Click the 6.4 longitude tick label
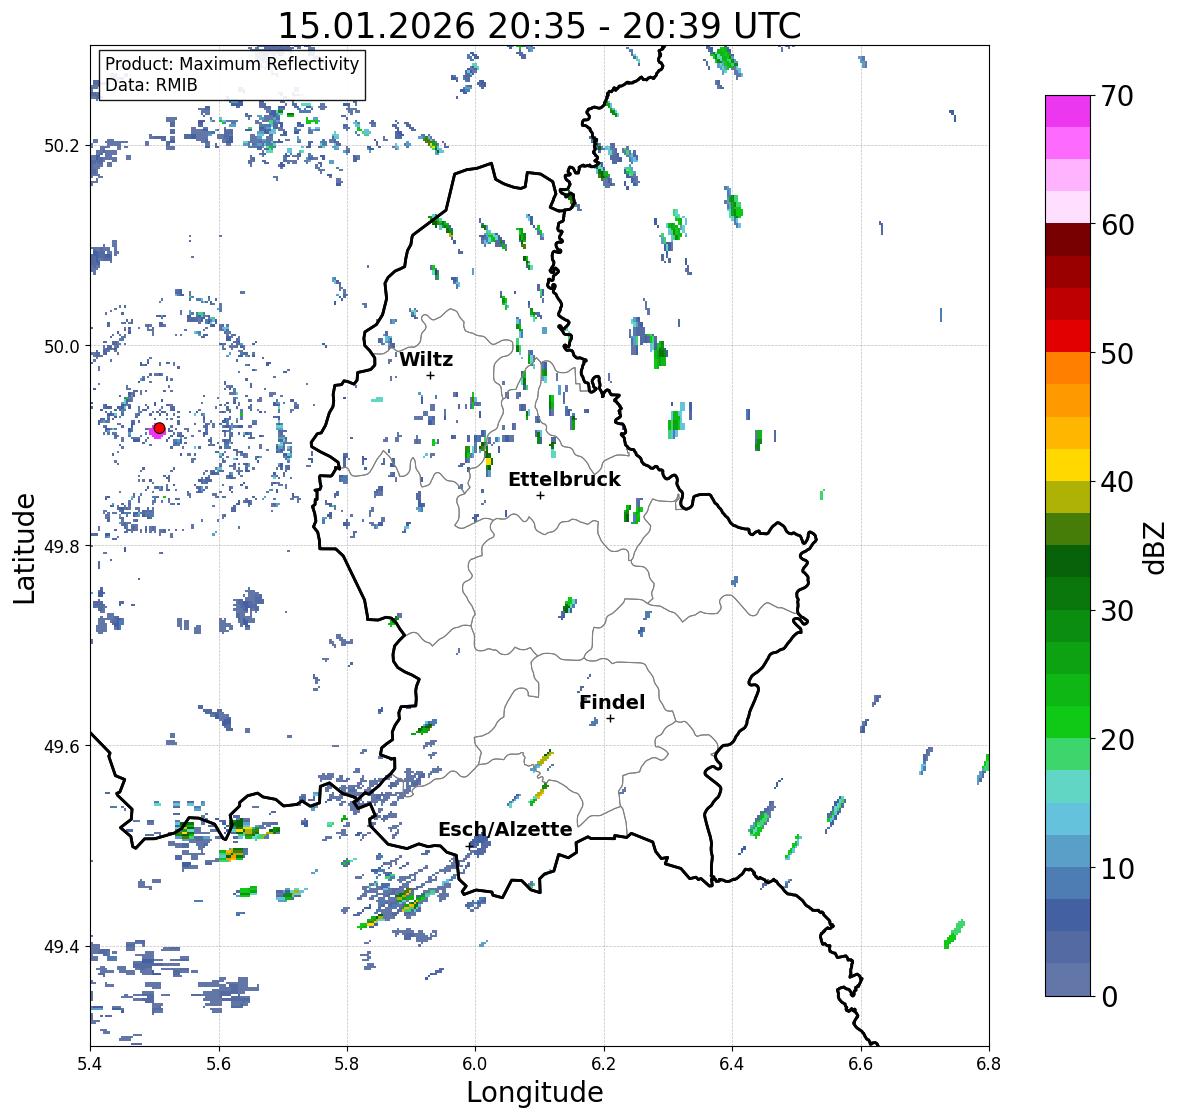The height and width of the screenshot is (1117, 1179). coord(732,1064)
